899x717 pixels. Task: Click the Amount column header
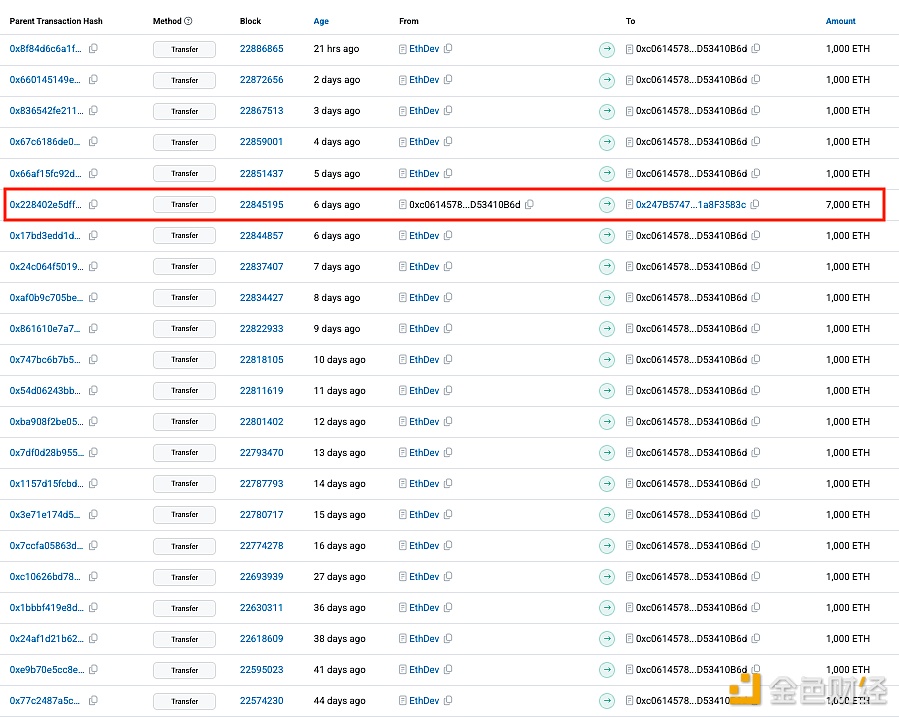pos(840,21)
